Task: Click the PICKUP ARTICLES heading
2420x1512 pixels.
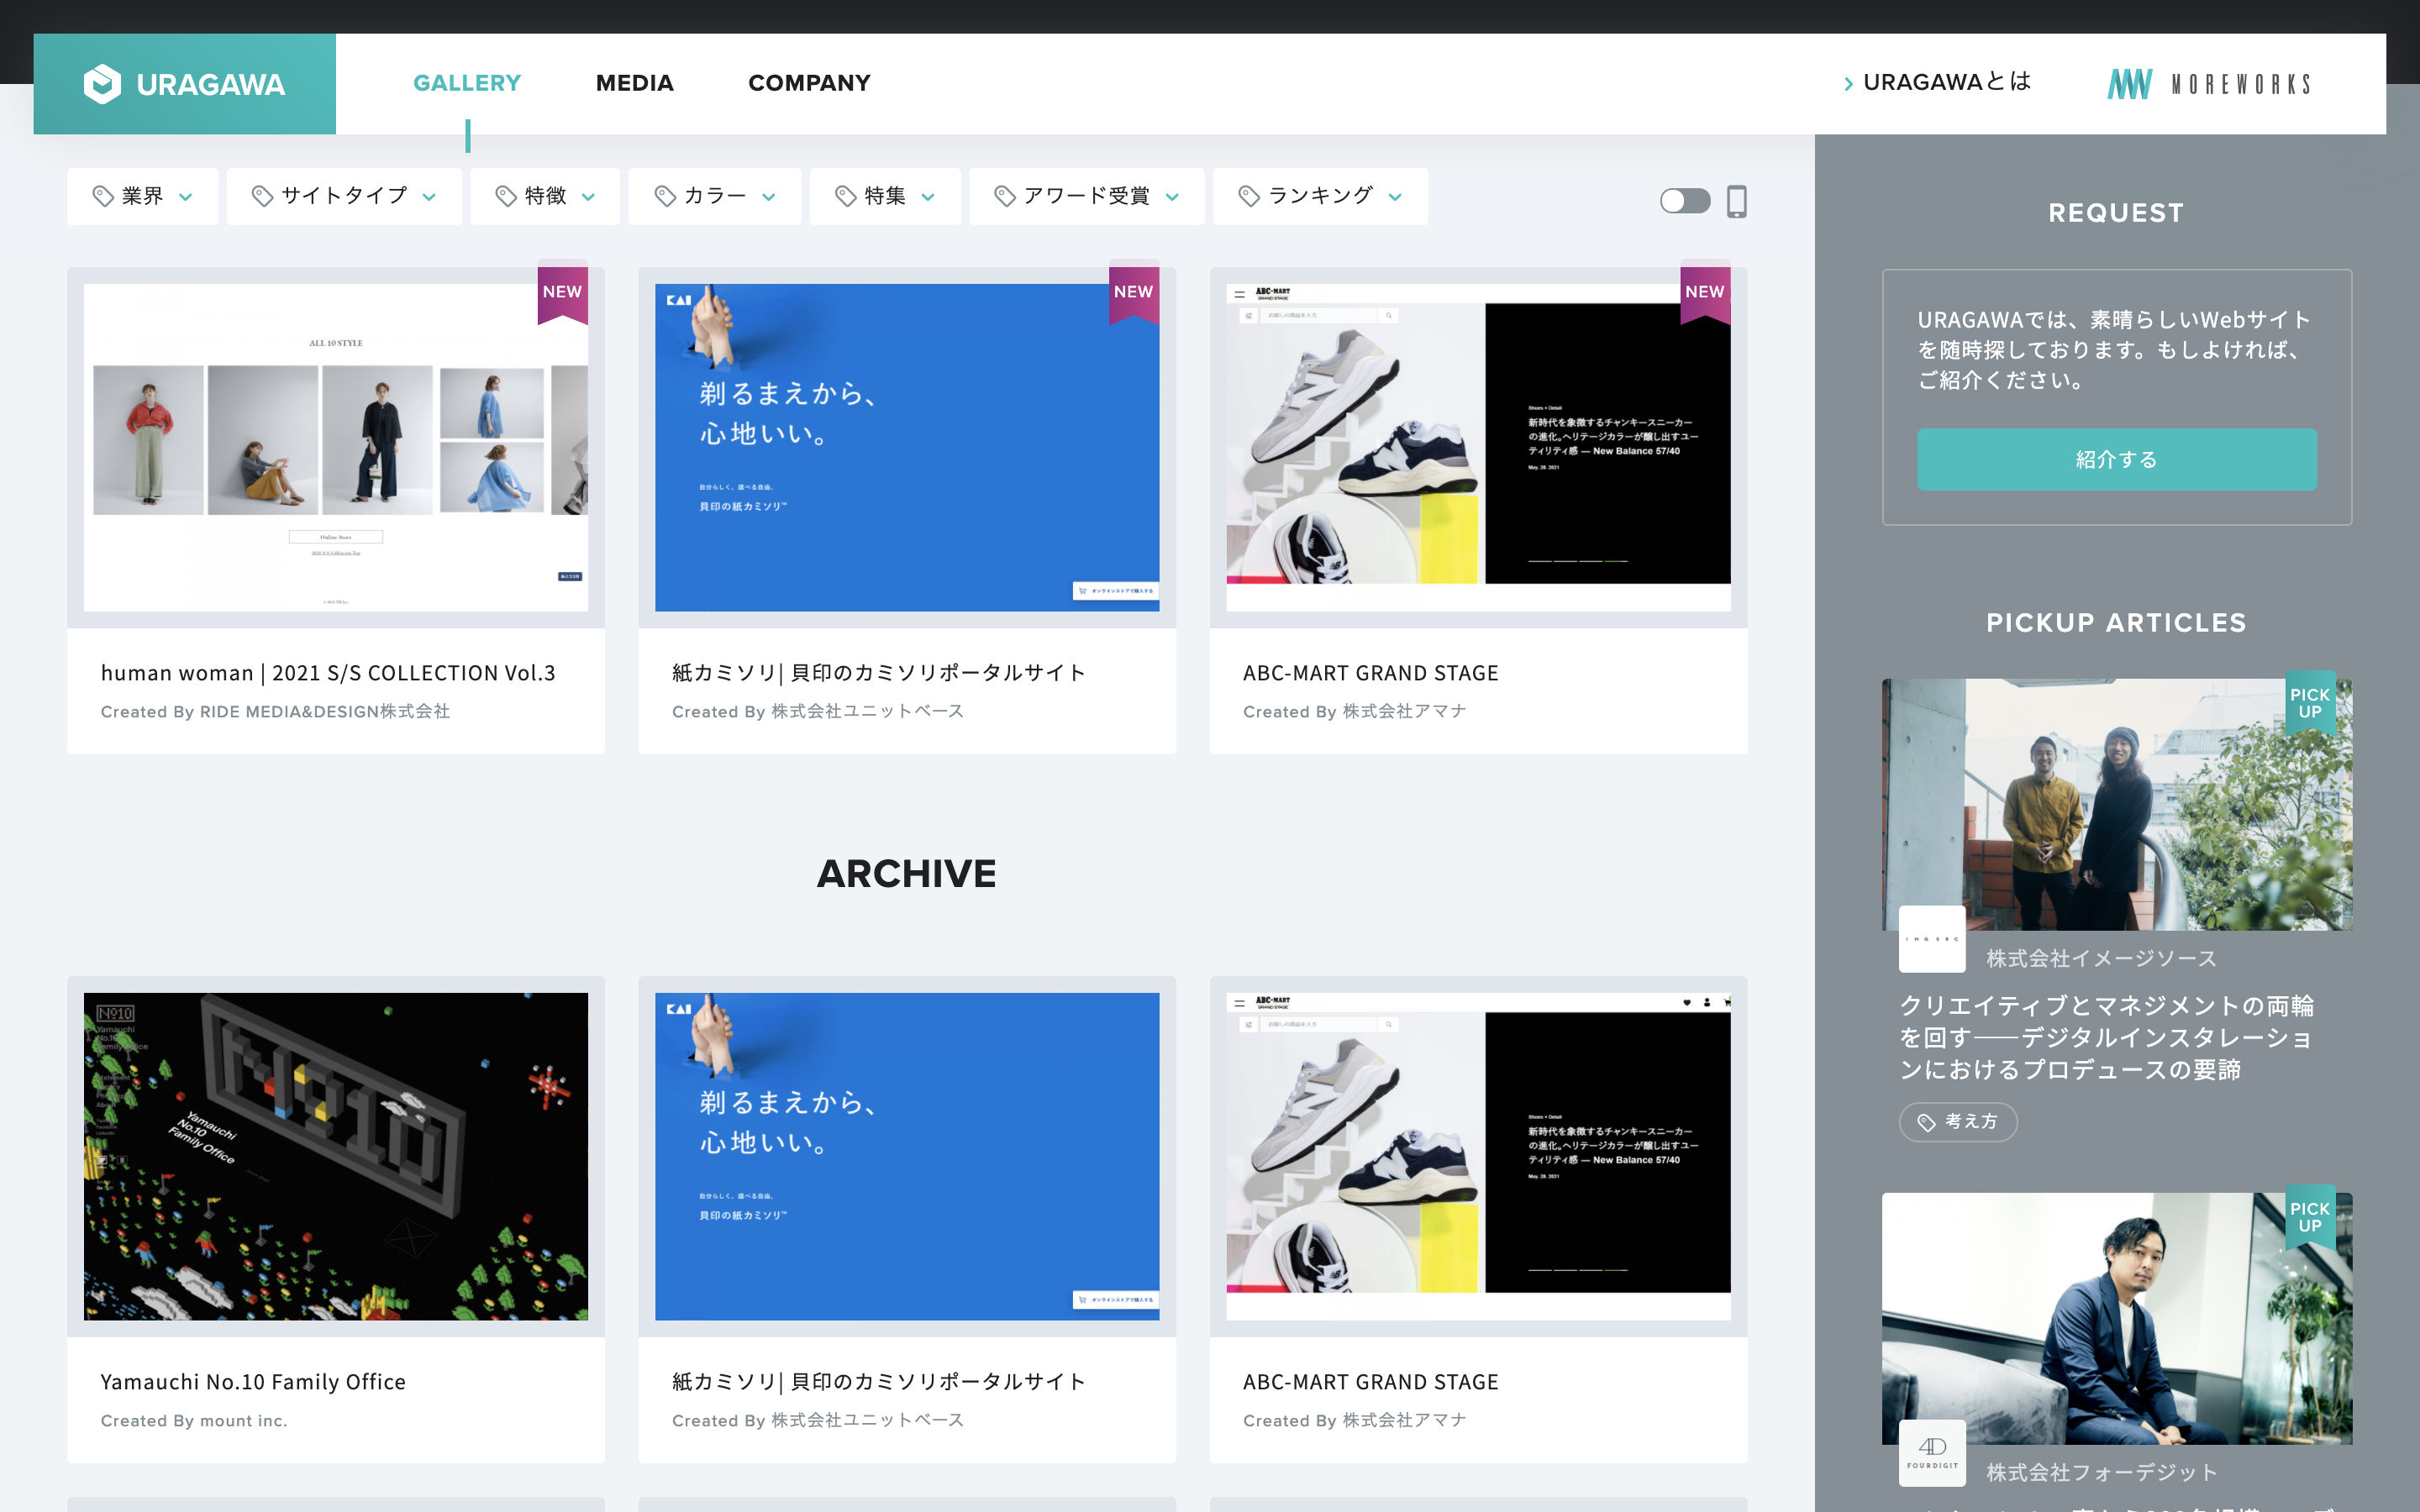Action: (2116, 622)
